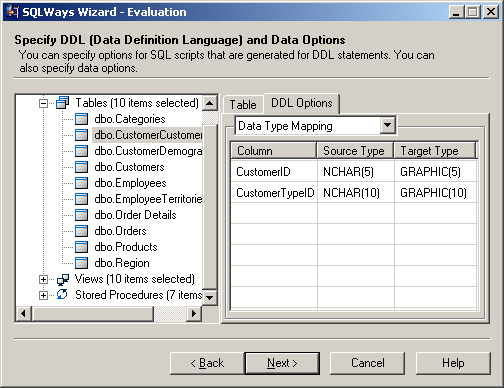Open the Data Type Mapping dropdown

pos(387,126)
